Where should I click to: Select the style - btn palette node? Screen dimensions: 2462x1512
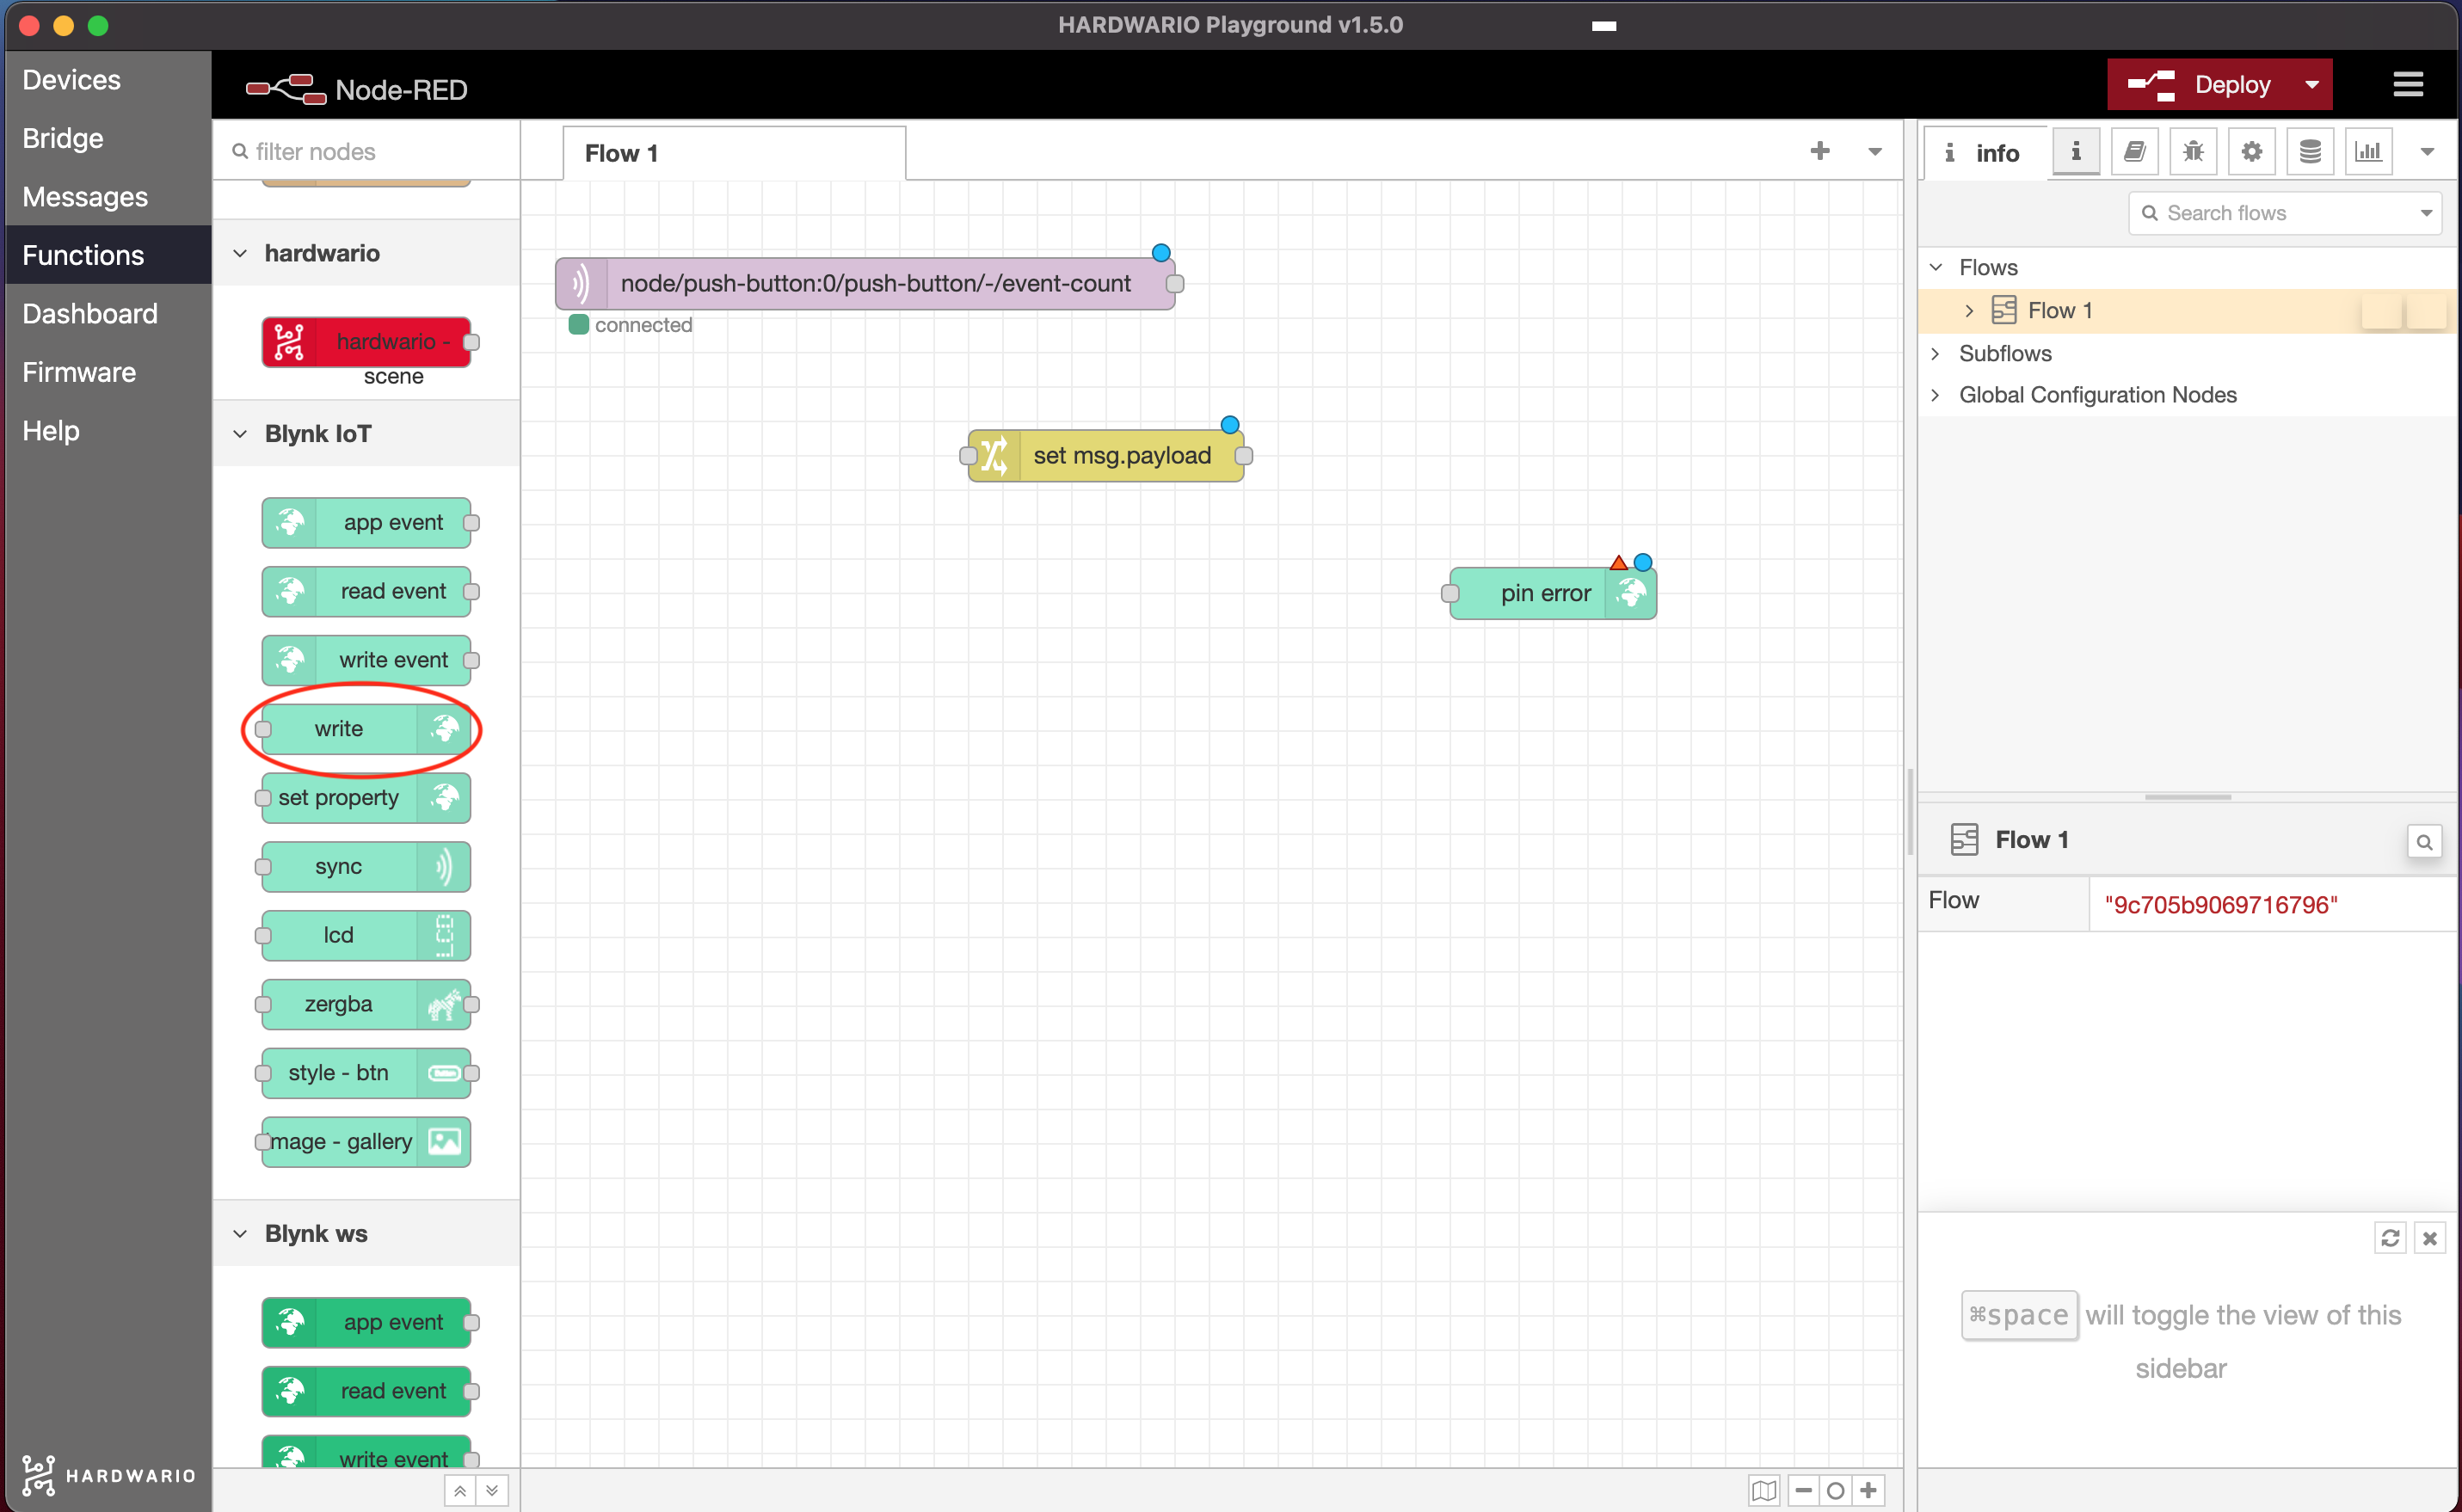click(366, 1073)
